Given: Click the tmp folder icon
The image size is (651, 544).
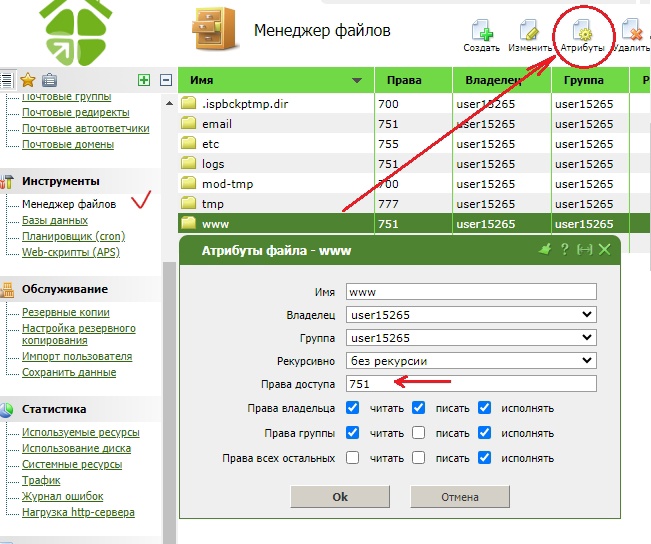Looking at the screenshot, I should click(x=188, y=203).
